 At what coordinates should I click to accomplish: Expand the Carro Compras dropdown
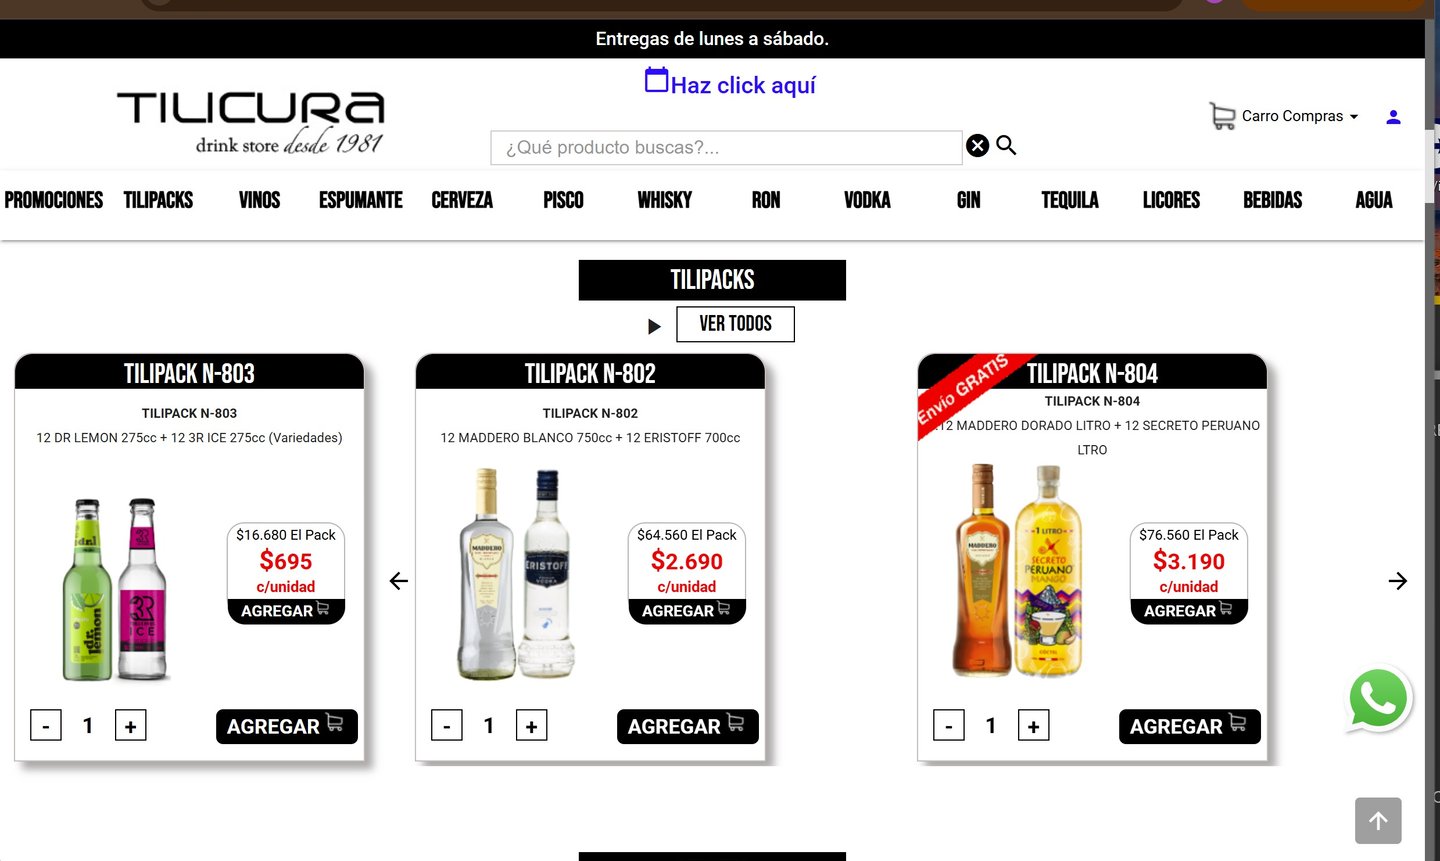[1299, 116]
